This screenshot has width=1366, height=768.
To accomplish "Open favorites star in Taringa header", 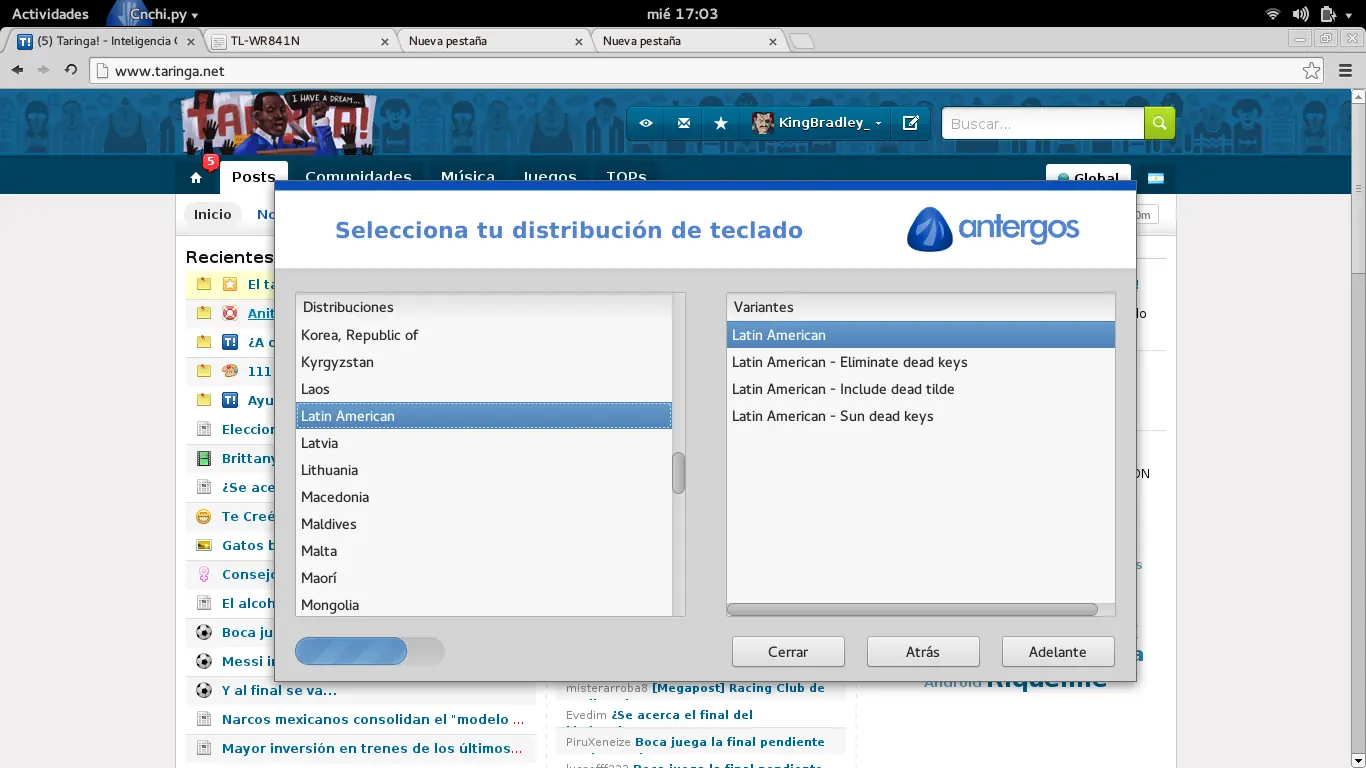I will [x=721, y=123].
